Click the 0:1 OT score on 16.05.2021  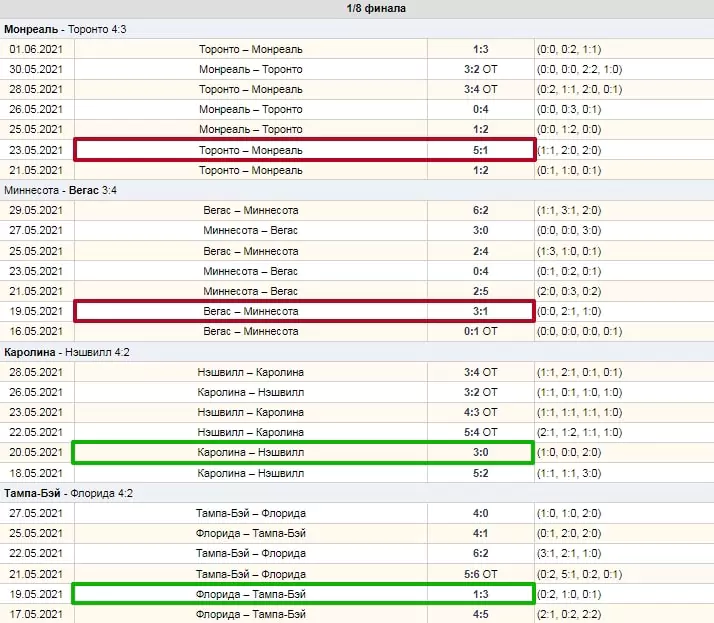pyautogui.click(x=480, y=332)
